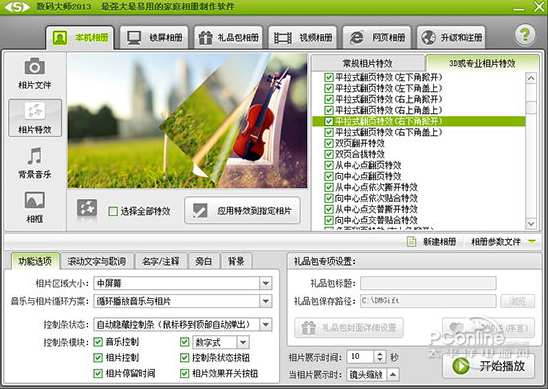Open the 背景 tab
The width and height of the screenshot is (548, 389).
236,261
